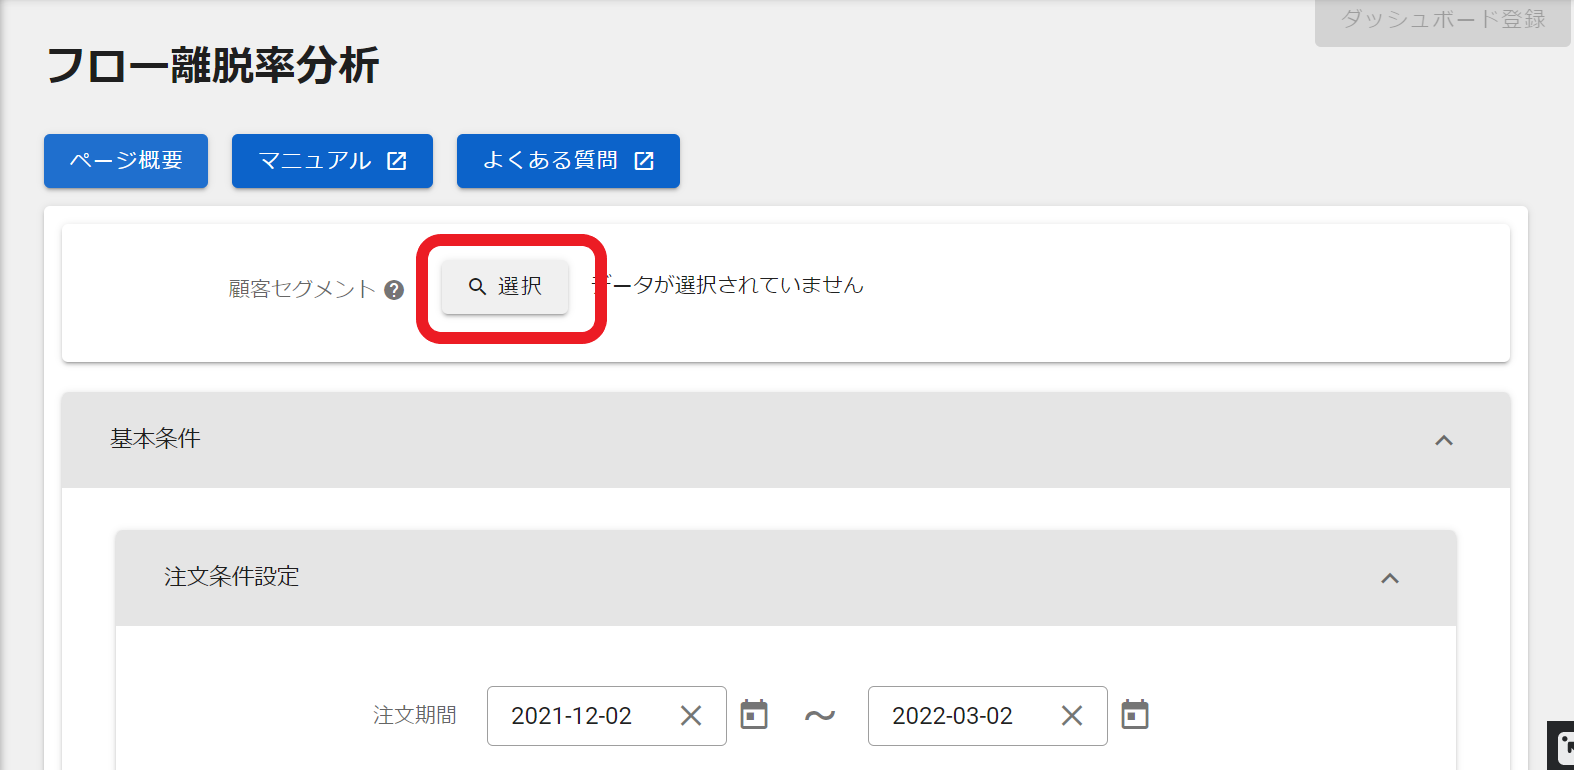Click the external-link icon on よくある質問
This screenshot has height=770, width=1574.
(x=644, y=161)
